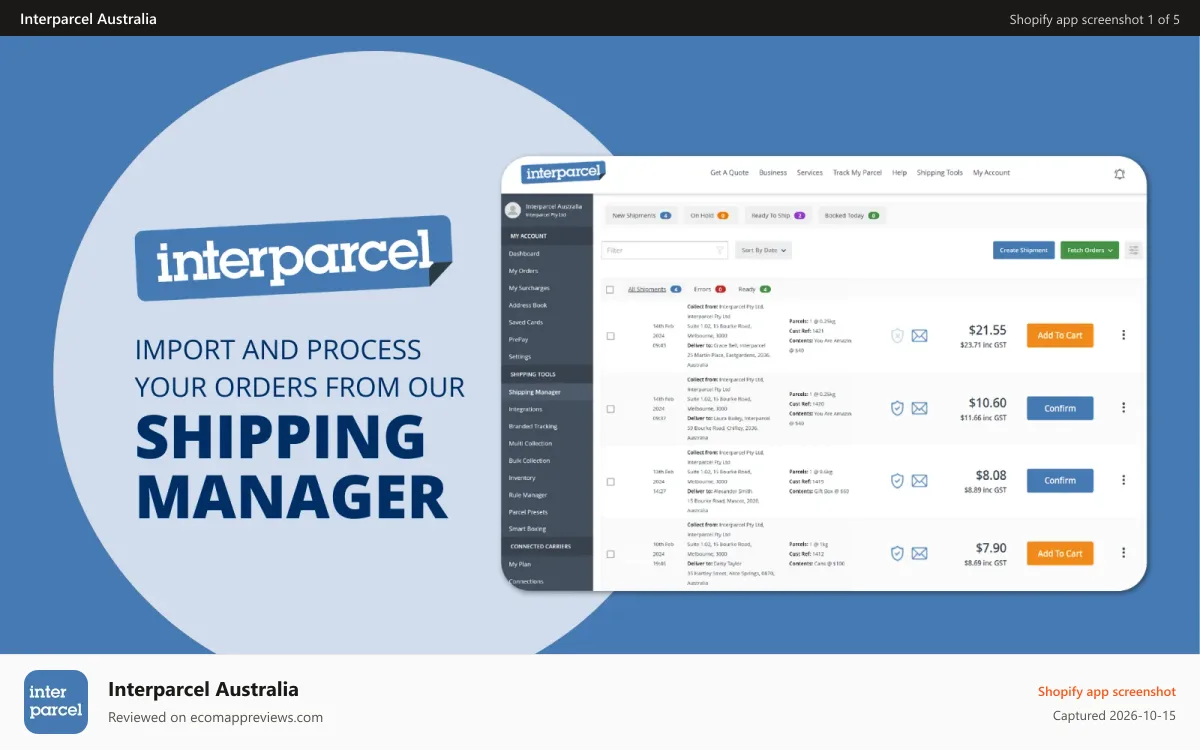Click the envelope icon on the $10.60 shipment
Viewport: 1200px width, 750px height.
pos(919,408)
